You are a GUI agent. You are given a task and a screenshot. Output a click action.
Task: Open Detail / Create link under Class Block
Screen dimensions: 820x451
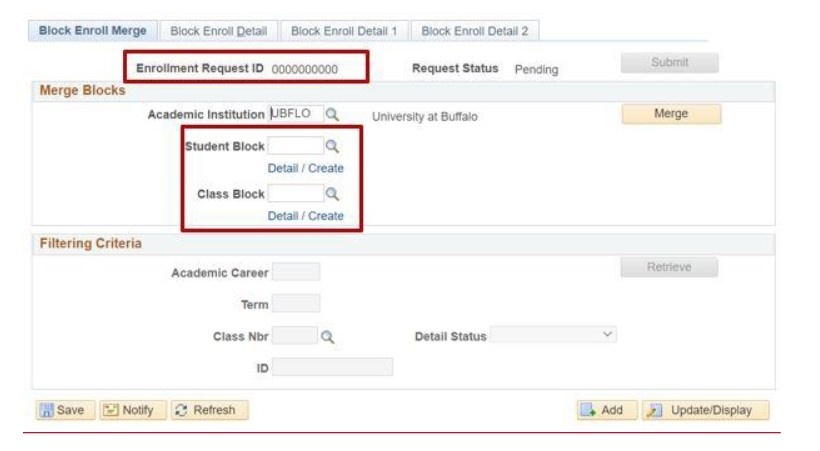click(305, 216)
